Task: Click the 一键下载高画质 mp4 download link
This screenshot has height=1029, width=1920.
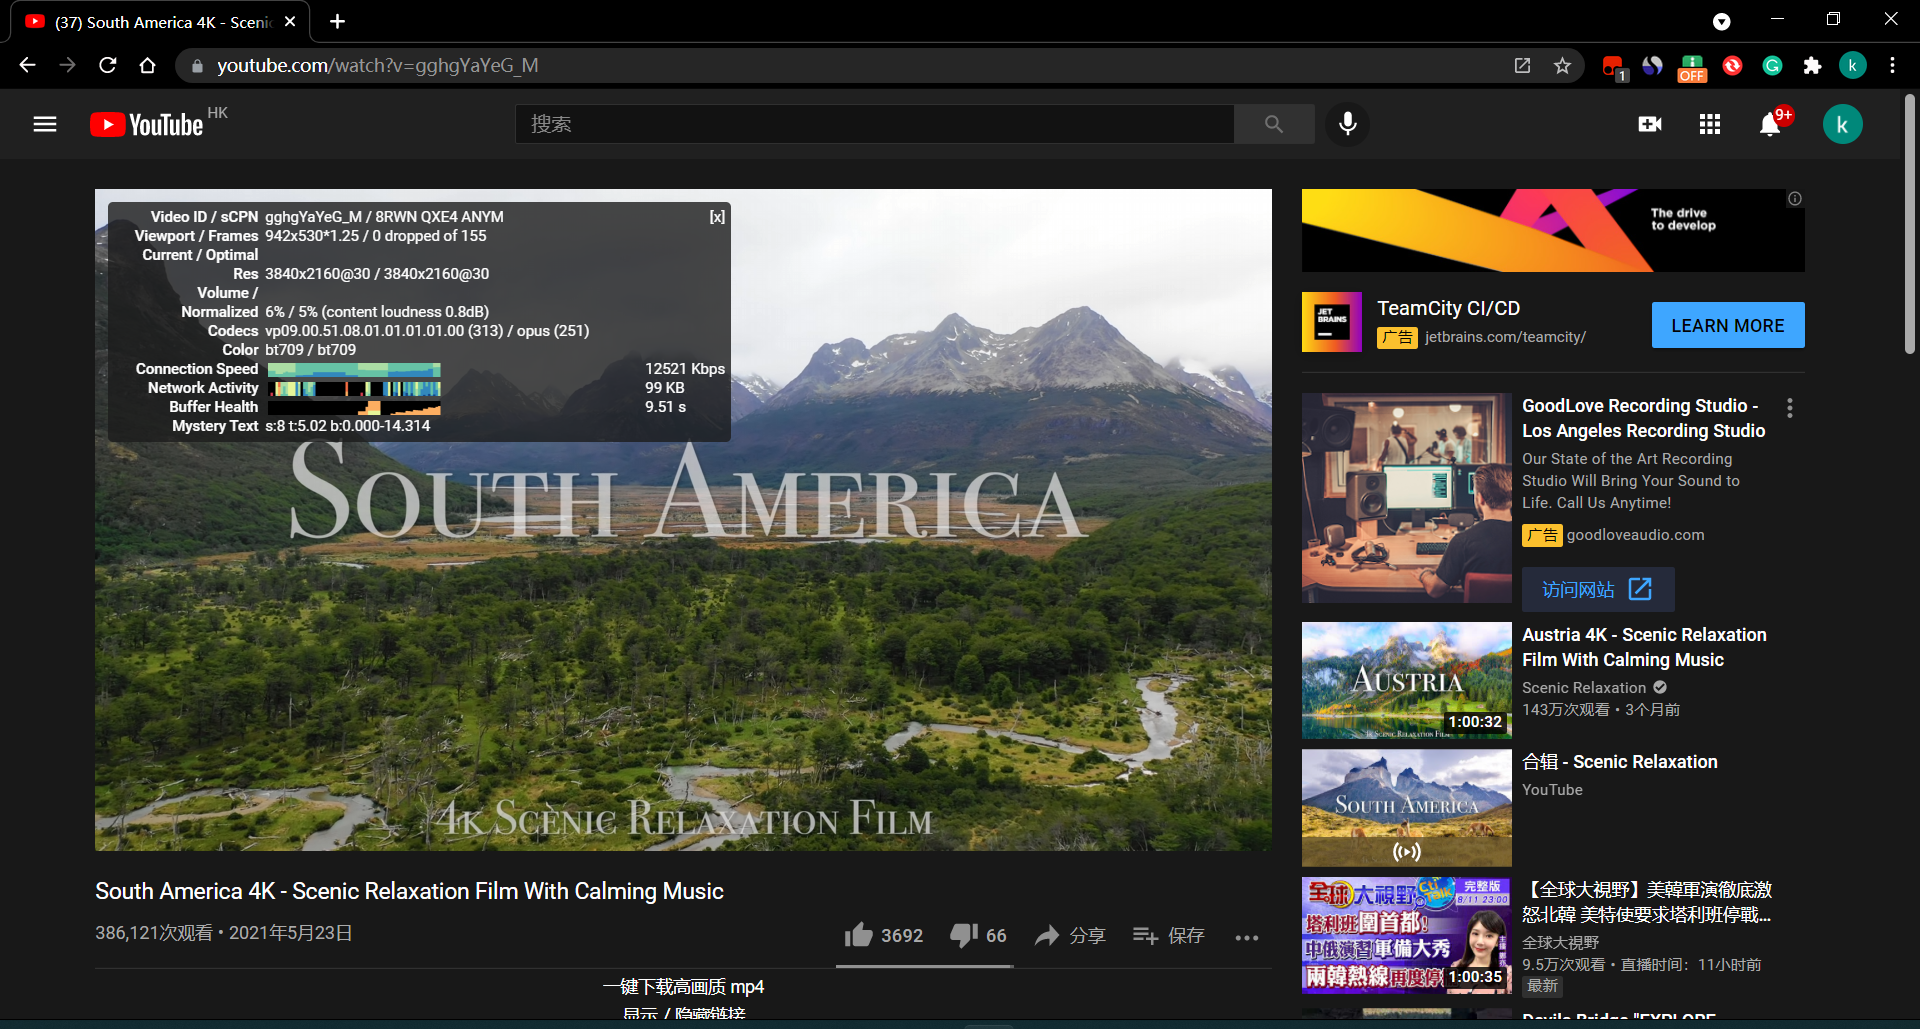Action: 683,987
